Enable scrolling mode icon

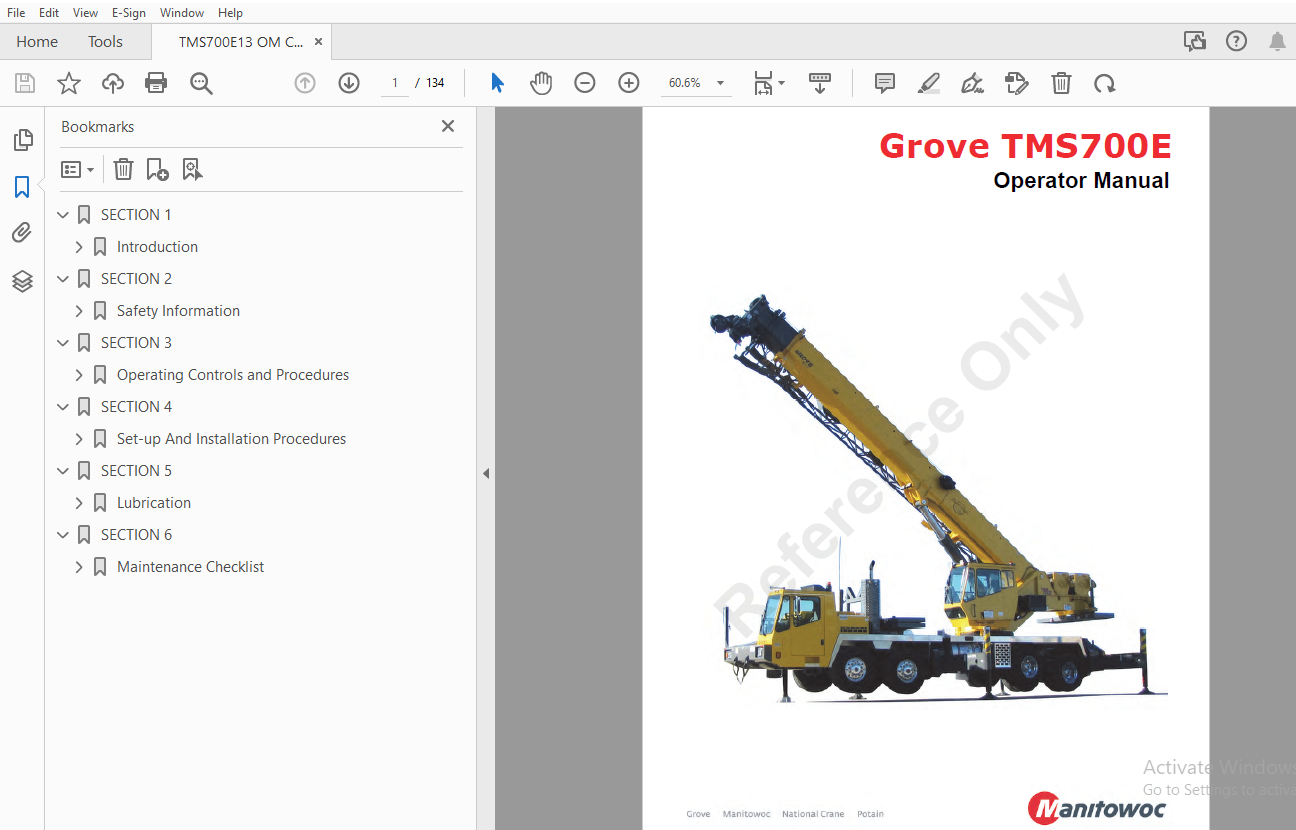tap(820, 83)
